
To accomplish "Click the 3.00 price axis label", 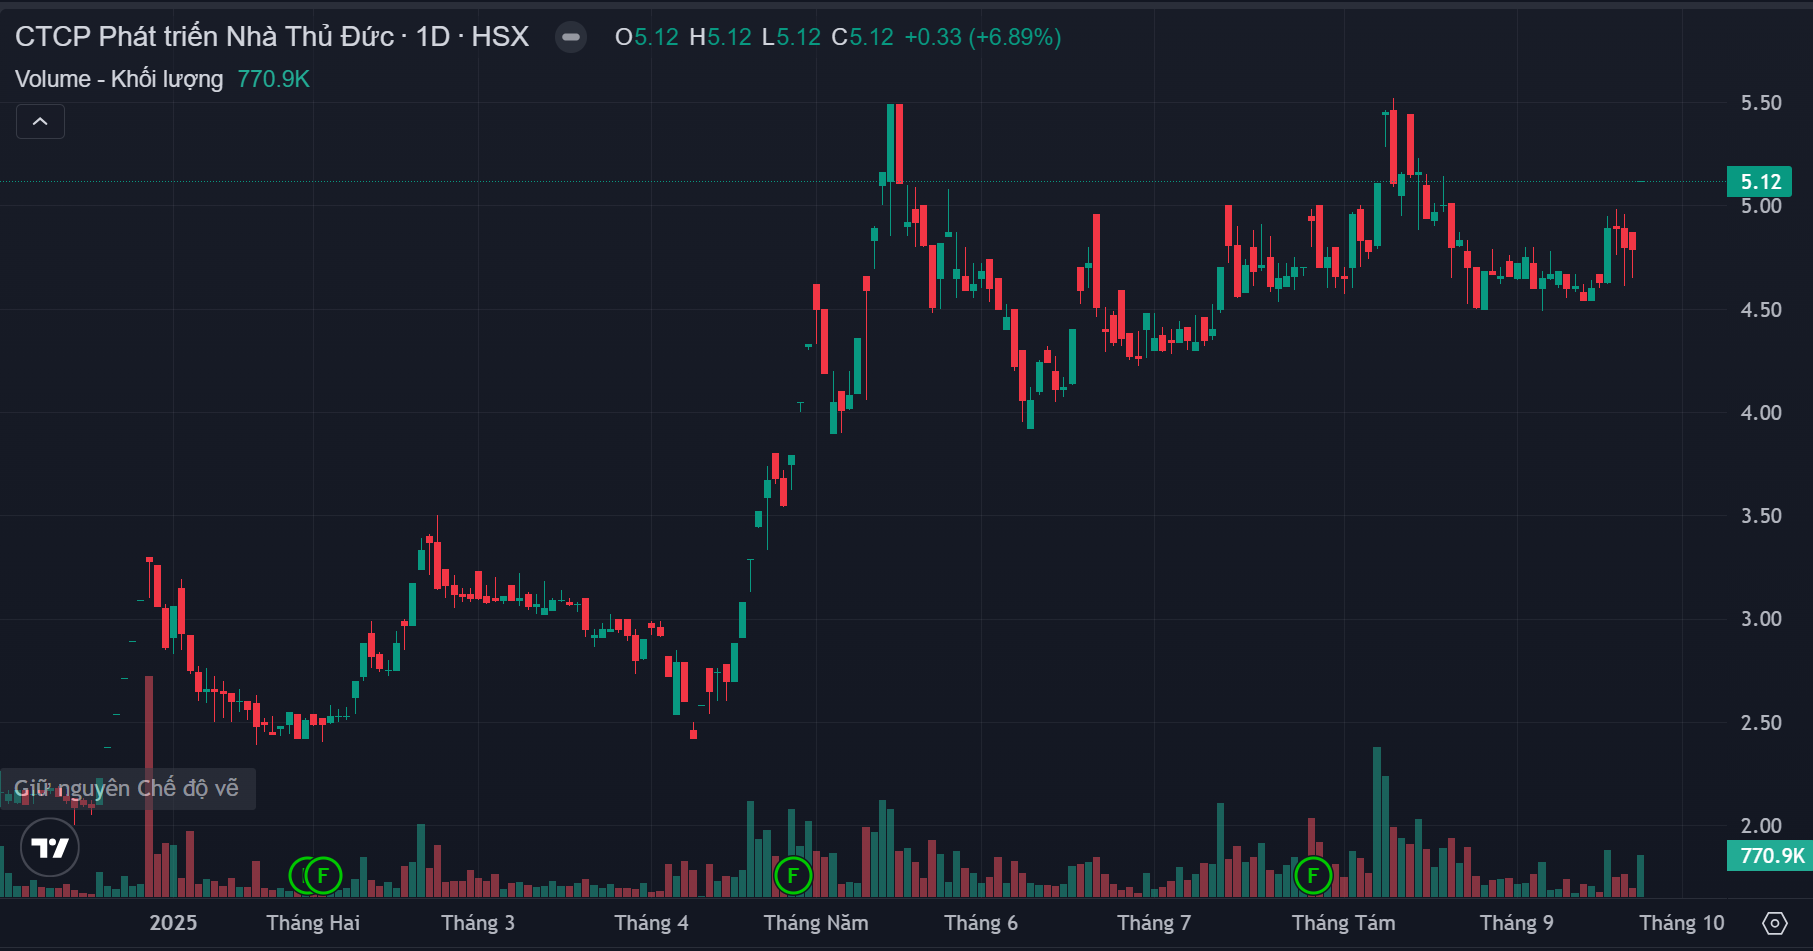I will tap(1761, 619).
